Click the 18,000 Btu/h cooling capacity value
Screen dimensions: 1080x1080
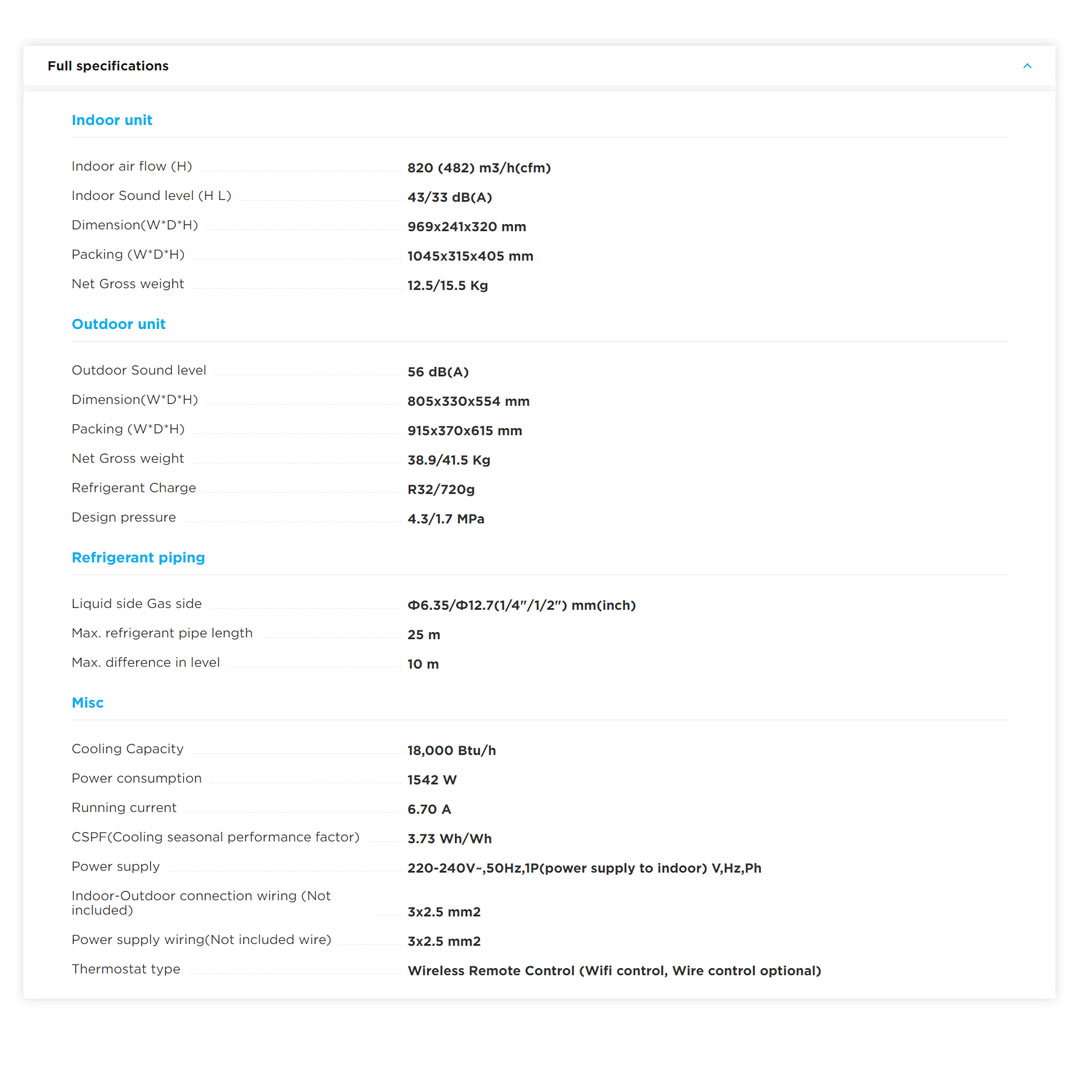point(451,751)
